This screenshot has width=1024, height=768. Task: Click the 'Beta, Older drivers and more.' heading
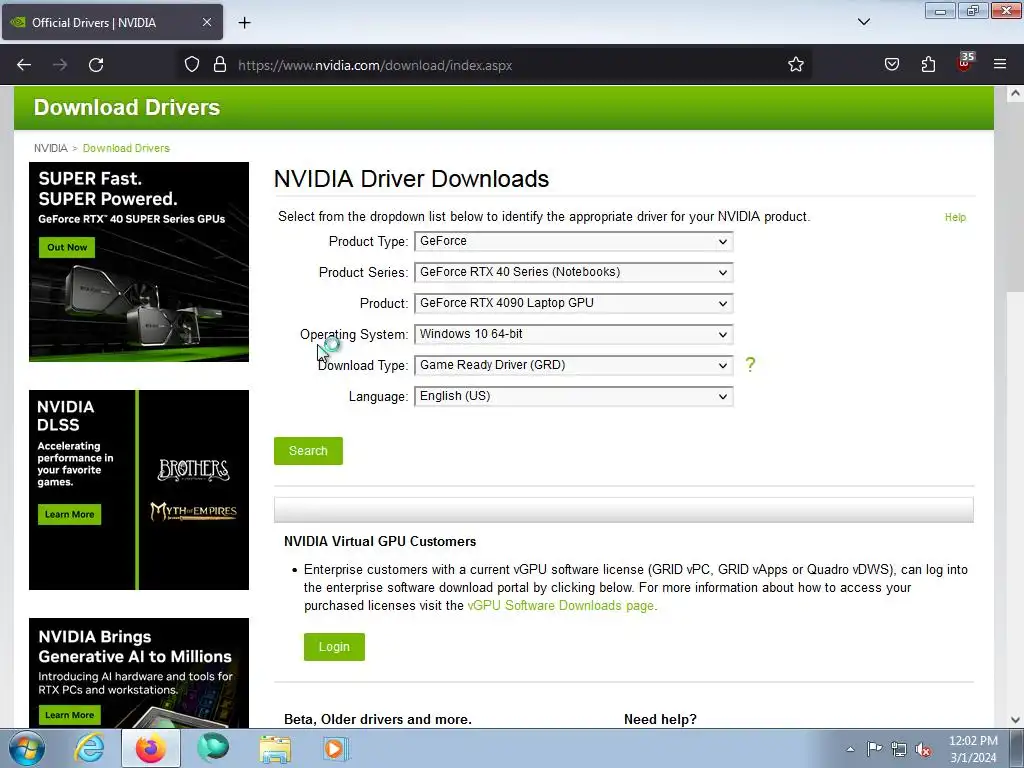point(377,719)
